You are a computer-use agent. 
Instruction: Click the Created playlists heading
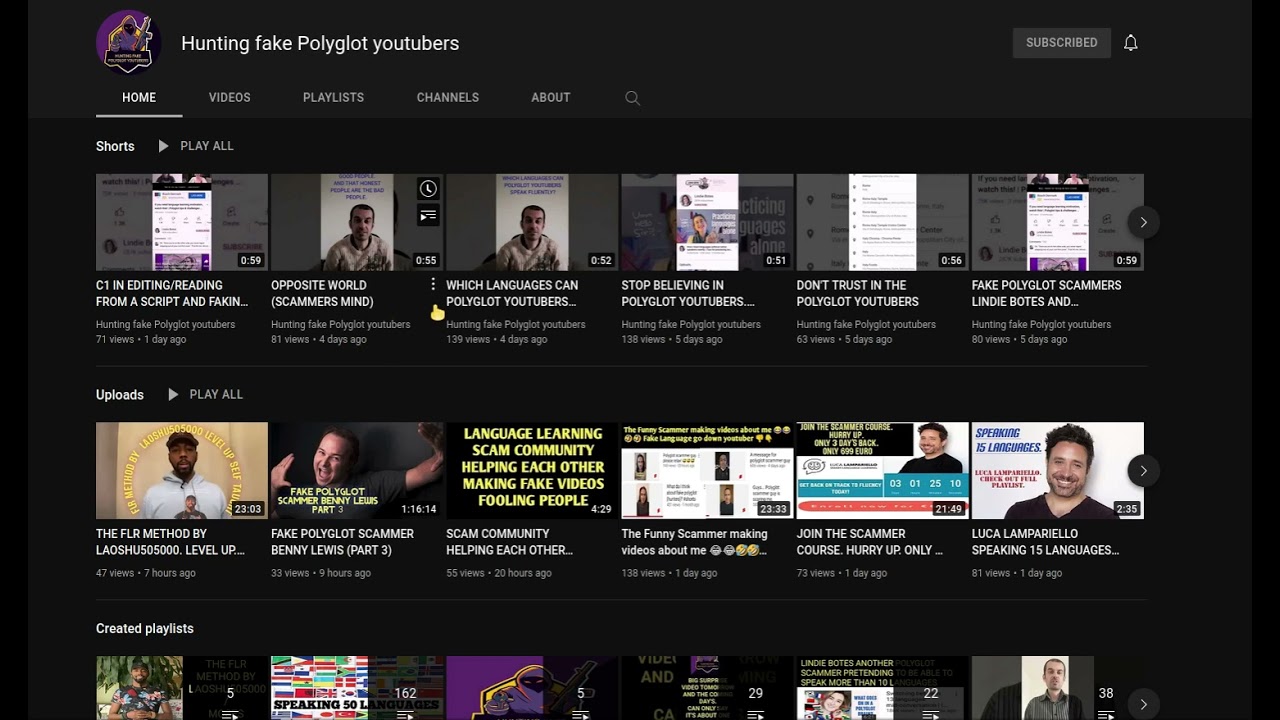click(145, 629)
